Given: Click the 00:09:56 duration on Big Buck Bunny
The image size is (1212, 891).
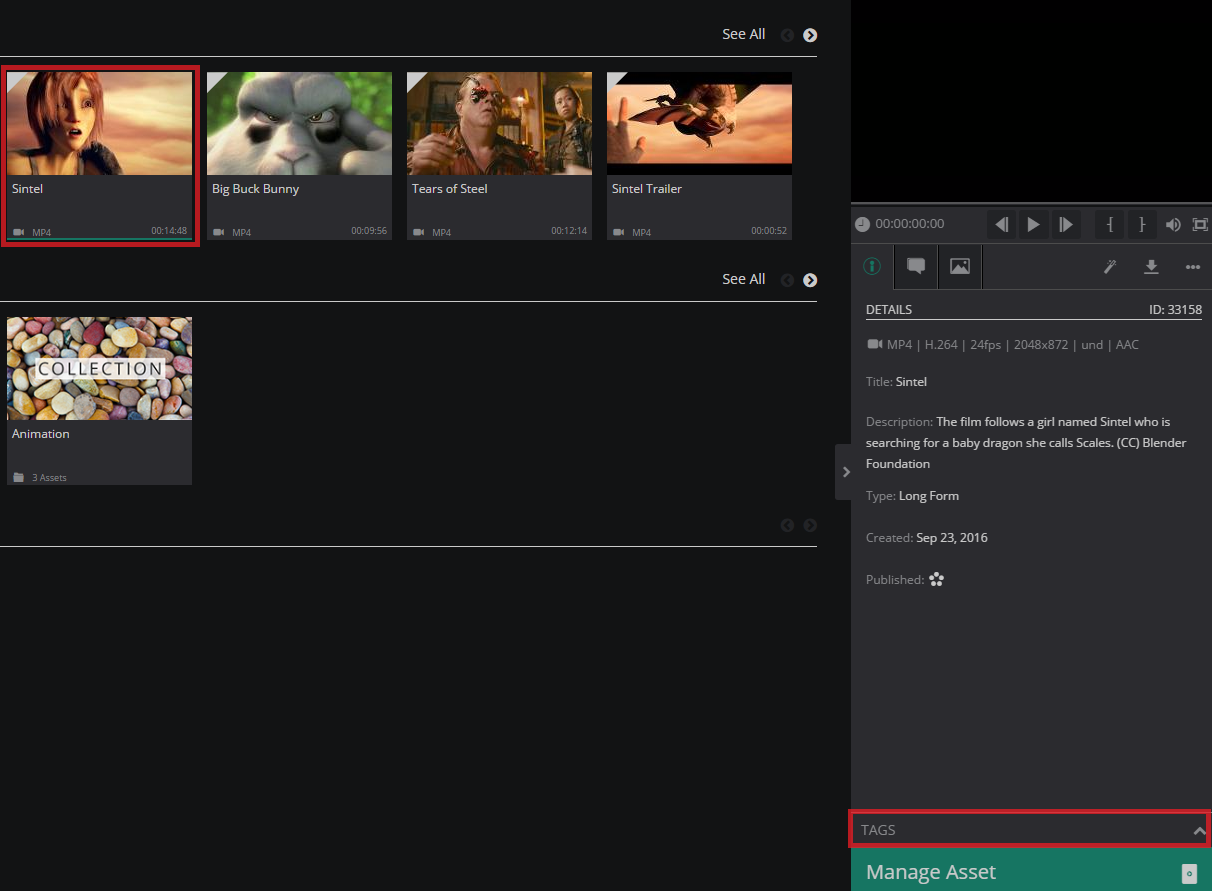Looking at the screenshot, I should (369, 231).
